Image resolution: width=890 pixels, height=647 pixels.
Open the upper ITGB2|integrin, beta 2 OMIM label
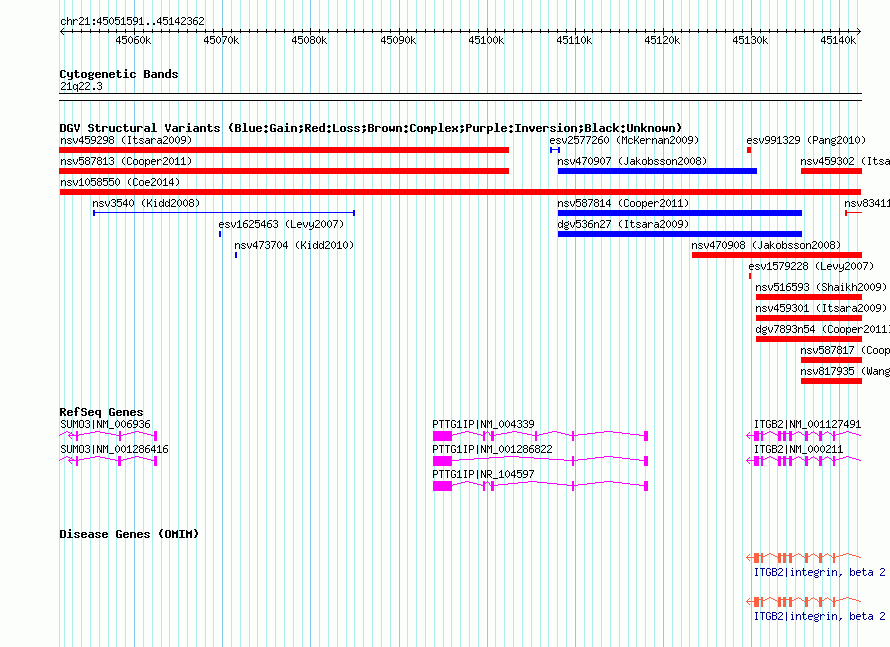click(820, 572)
